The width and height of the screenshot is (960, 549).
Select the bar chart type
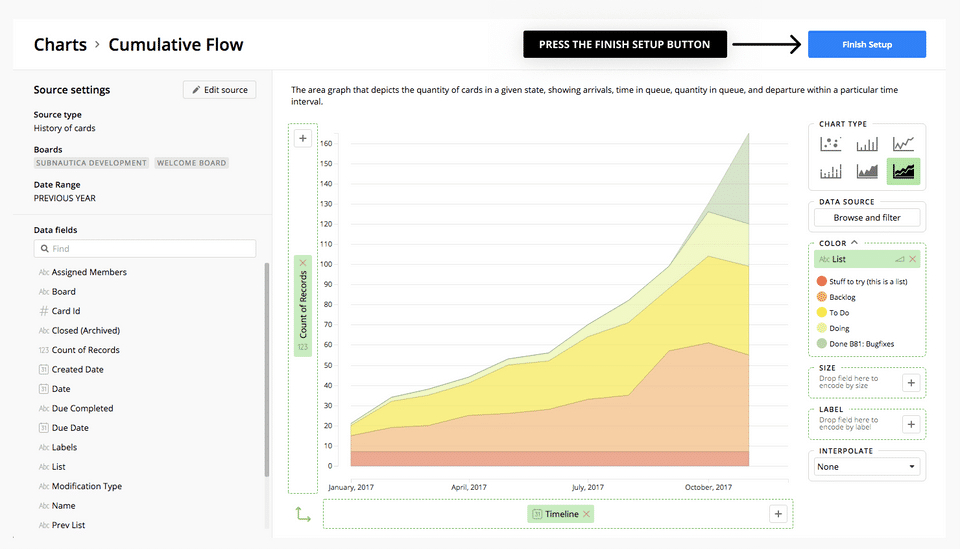(x=867, y=144)
